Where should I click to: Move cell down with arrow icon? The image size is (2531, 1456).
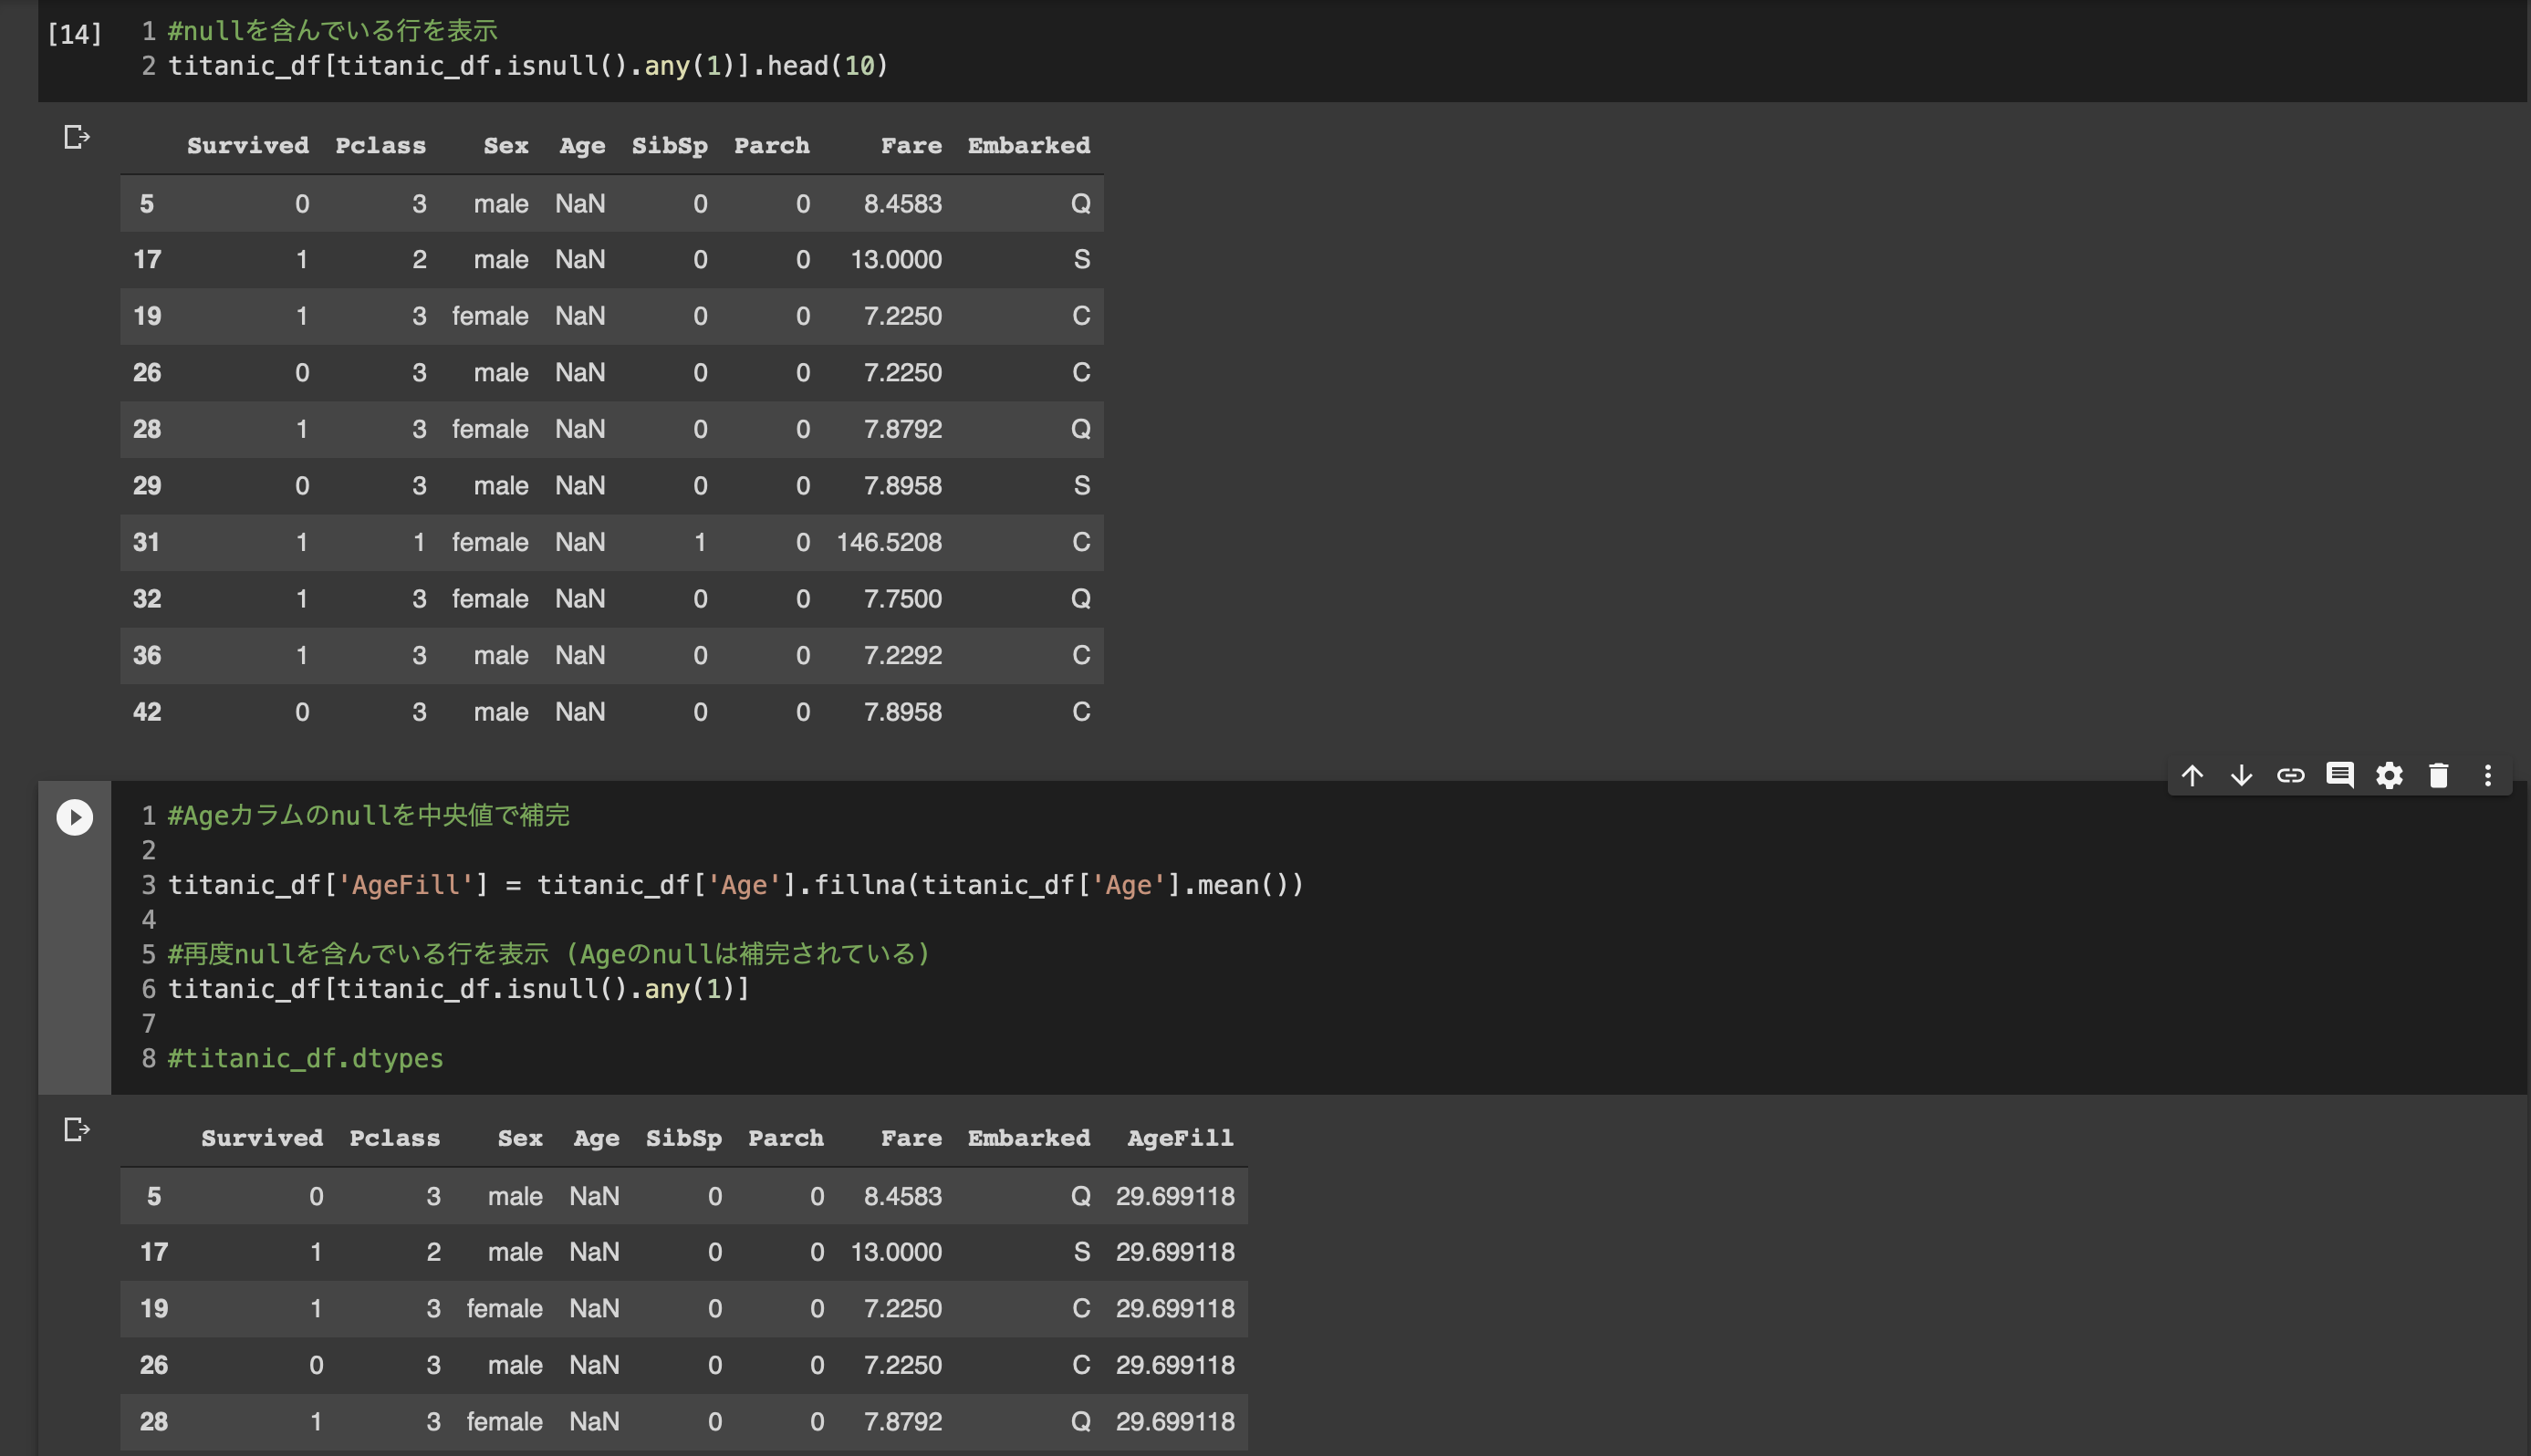[x=2241, y=775]
